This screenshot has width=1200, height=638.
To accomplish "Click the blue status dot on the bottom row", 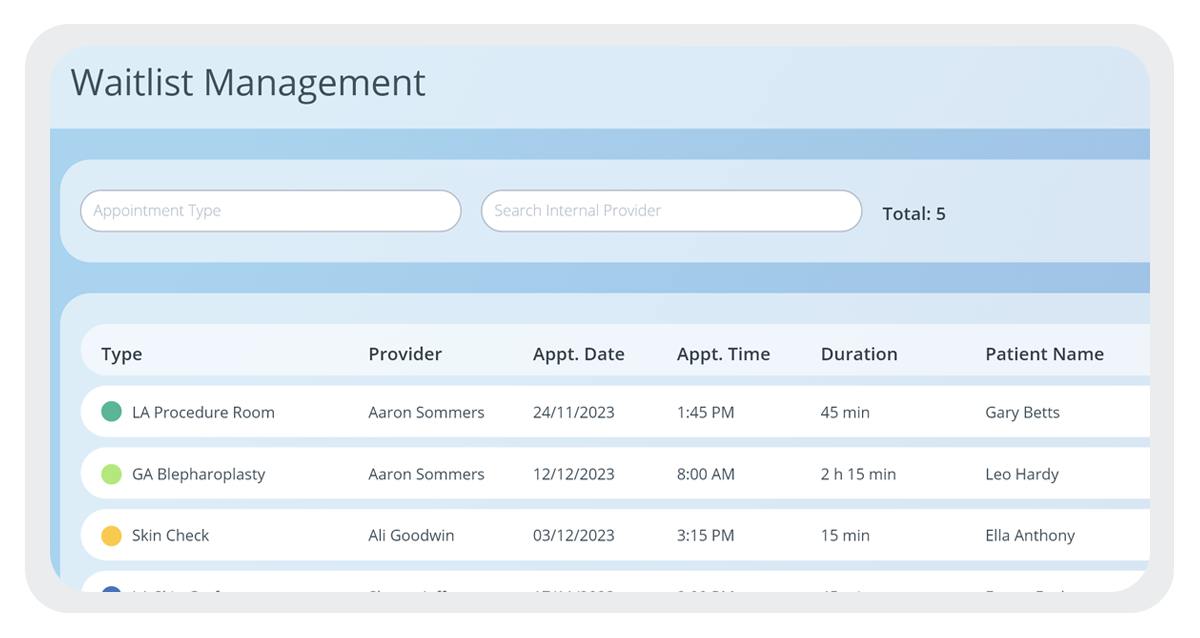I will coord(111,594).
